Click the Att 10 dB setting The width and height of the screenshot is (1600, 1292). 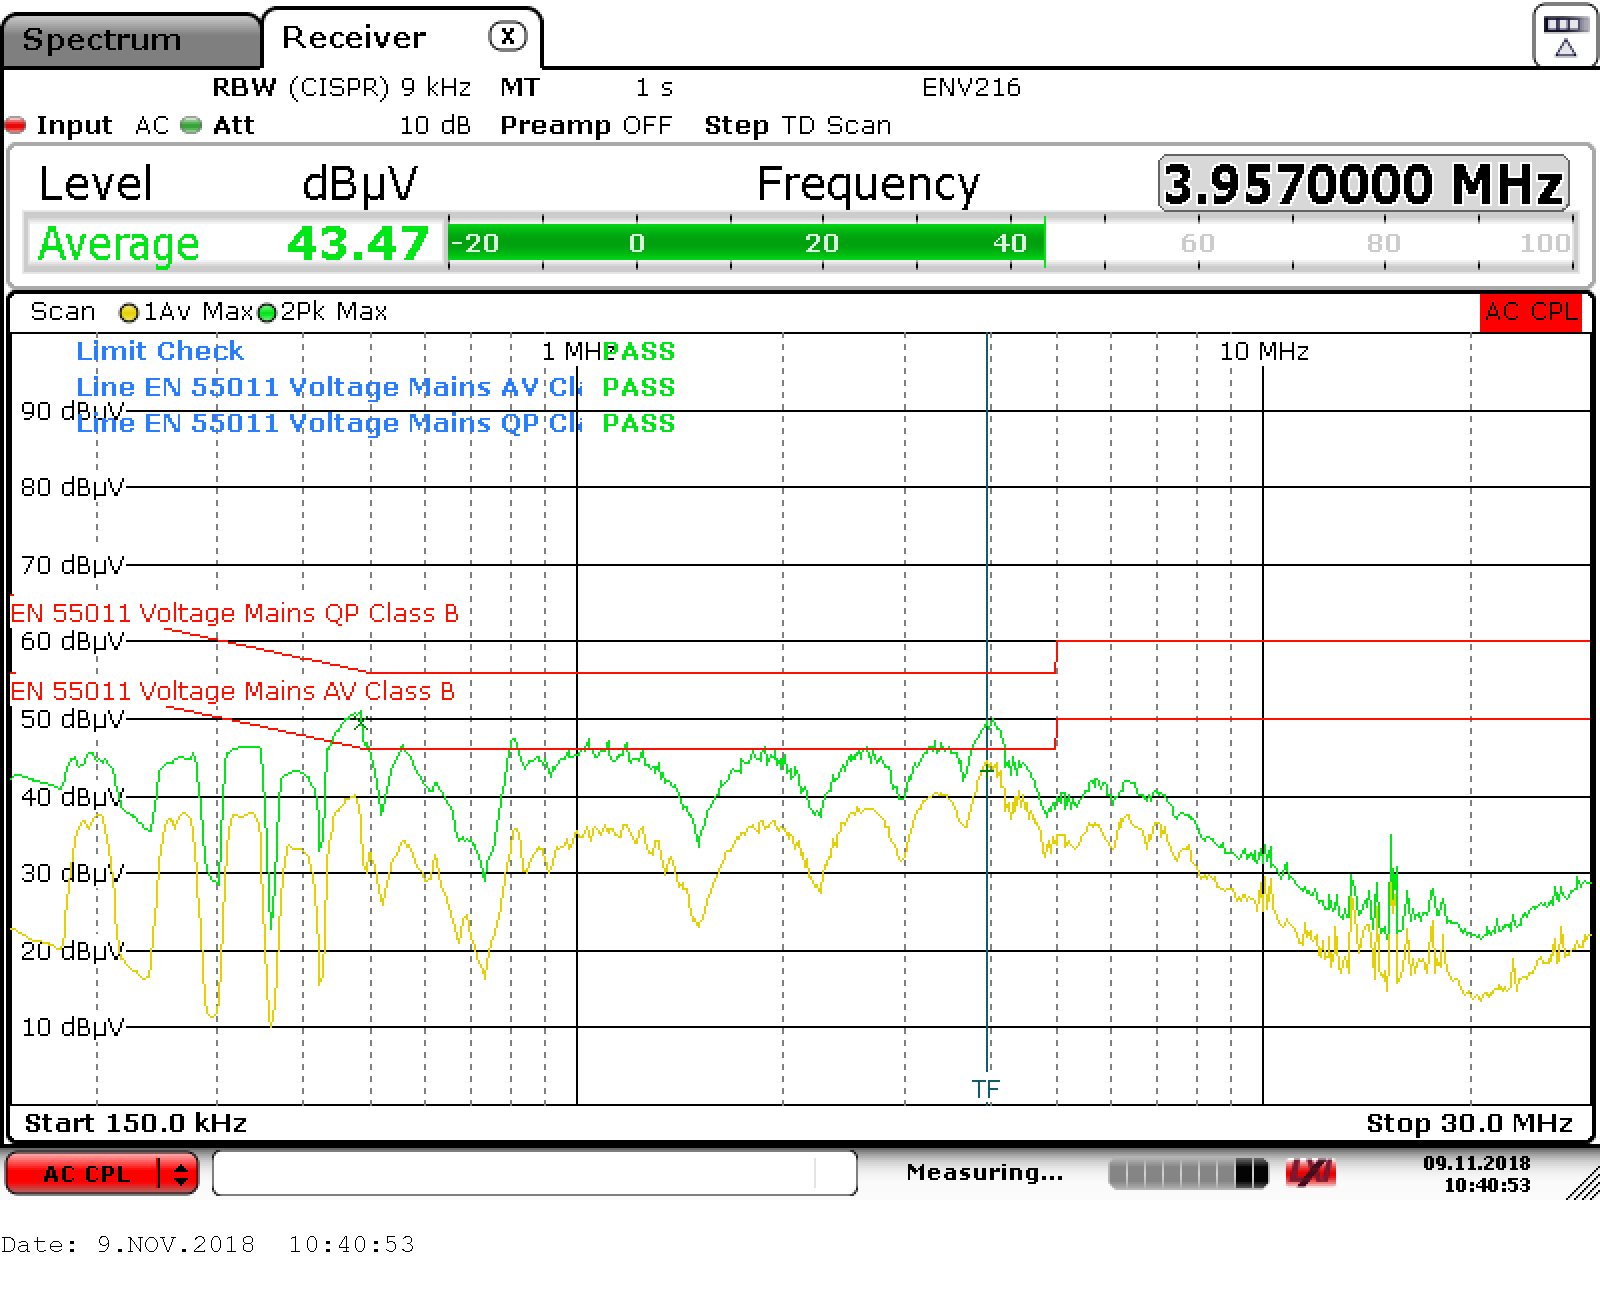pos(341,125)
